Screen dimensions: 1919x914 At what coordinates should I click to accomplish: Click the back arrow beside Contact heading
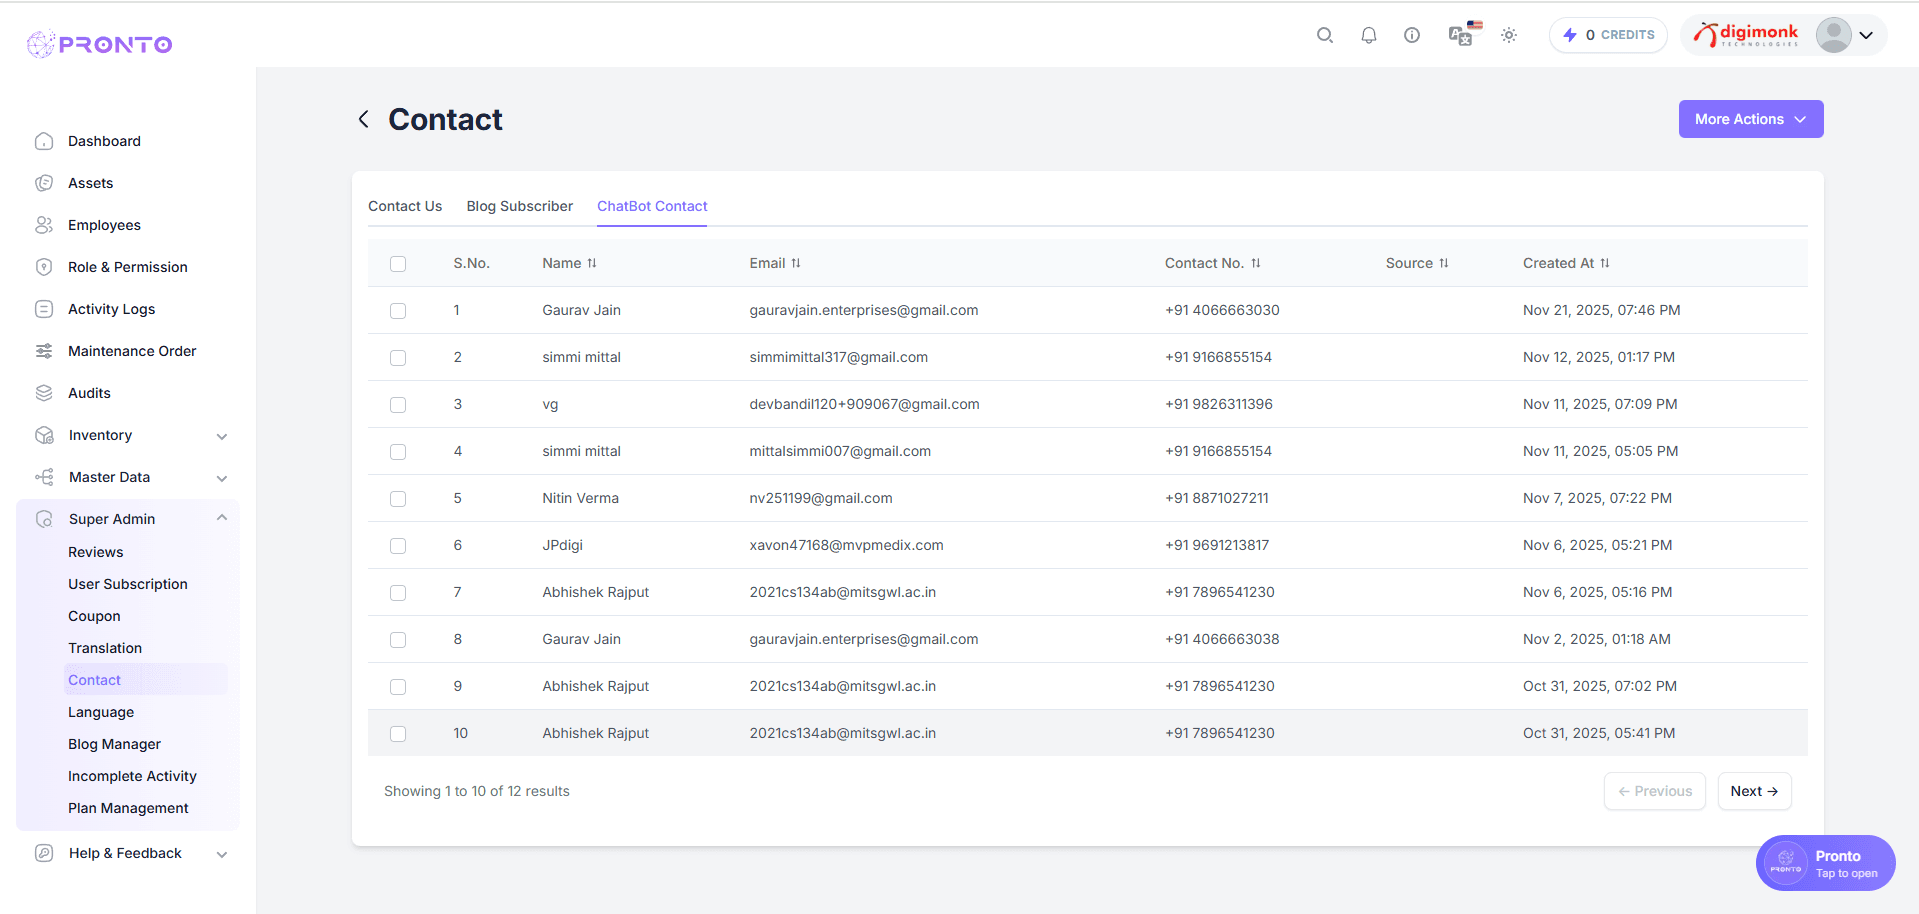pos(364,118)
